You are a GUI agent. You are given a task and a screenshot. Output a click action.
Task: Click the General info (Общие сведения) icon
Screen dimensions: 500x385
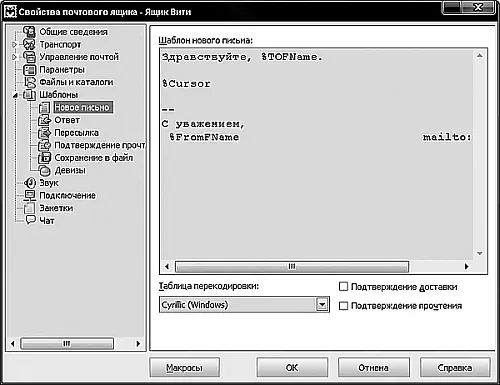[29, 32]
